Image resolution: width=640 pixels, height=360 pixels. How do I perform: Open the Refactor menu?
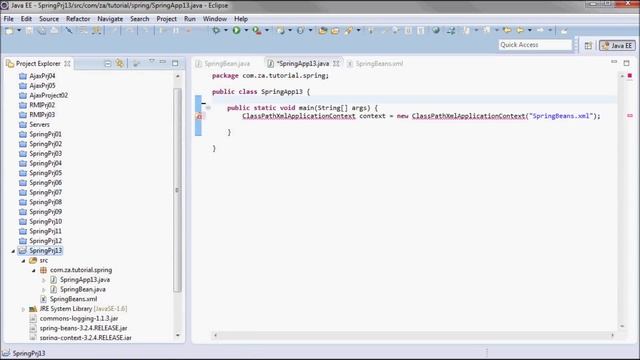click(78, 19)
